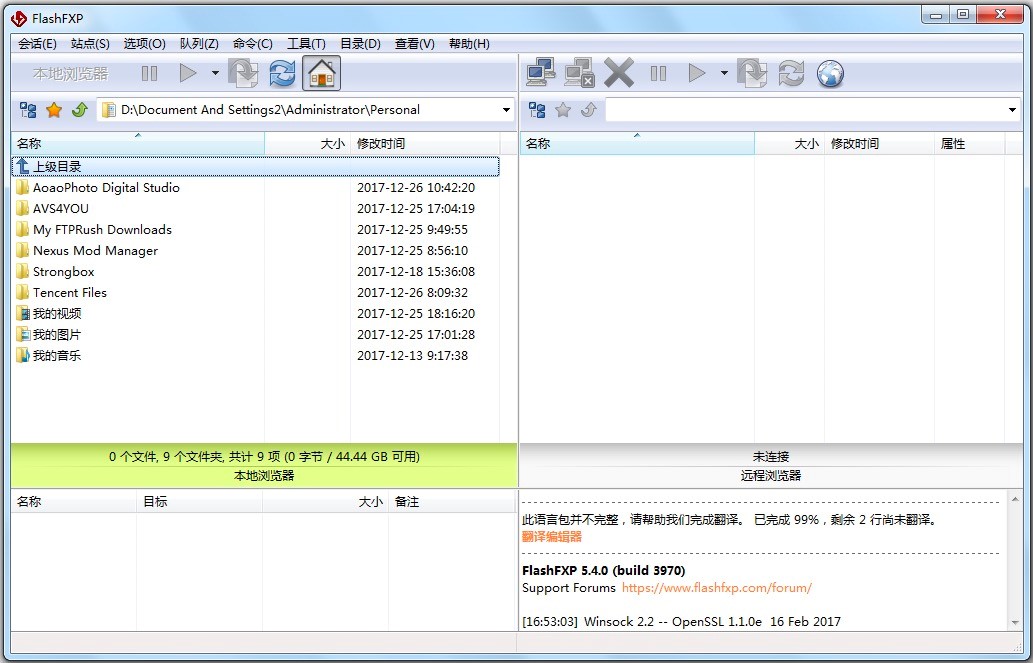Sort local list by 大小 column
Screen dimensions: 1033x663
308,144
